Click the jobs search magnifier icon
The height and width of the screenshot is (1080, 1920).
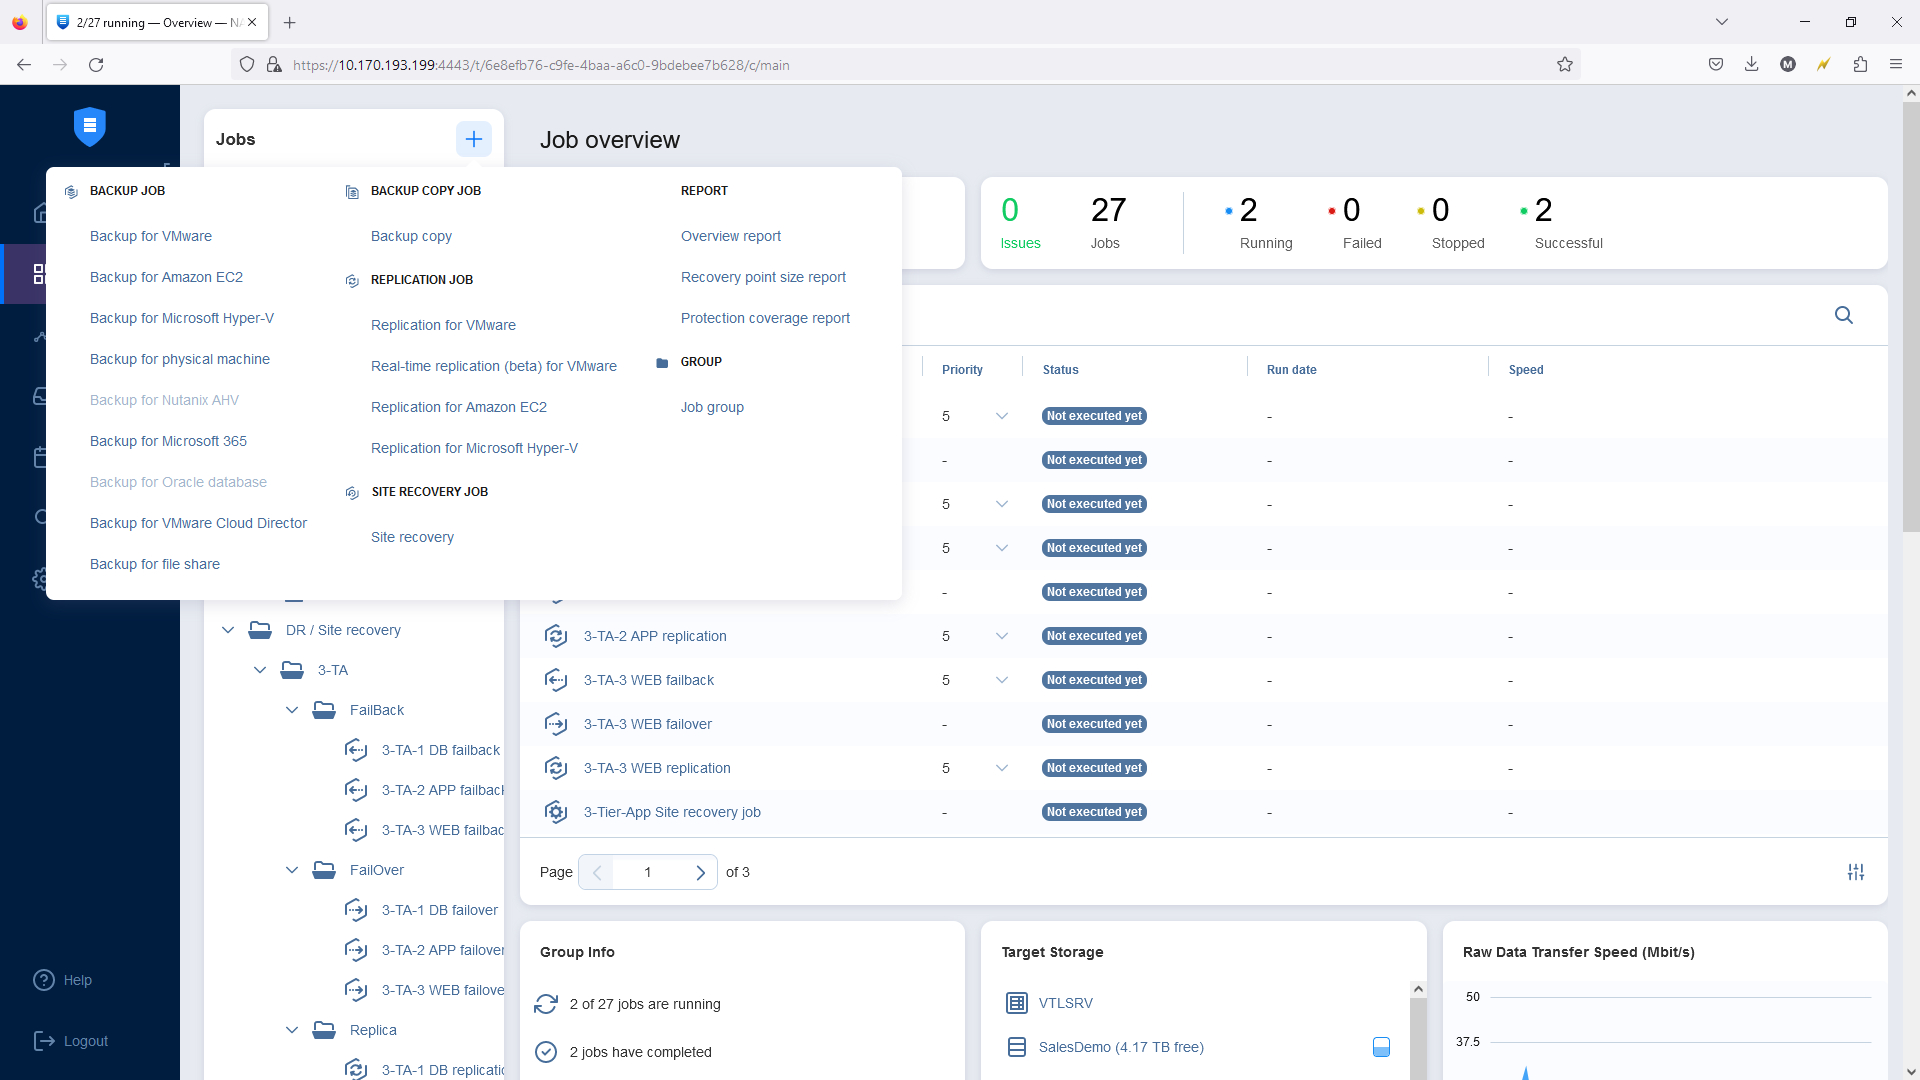click(x=1844, y=315)
